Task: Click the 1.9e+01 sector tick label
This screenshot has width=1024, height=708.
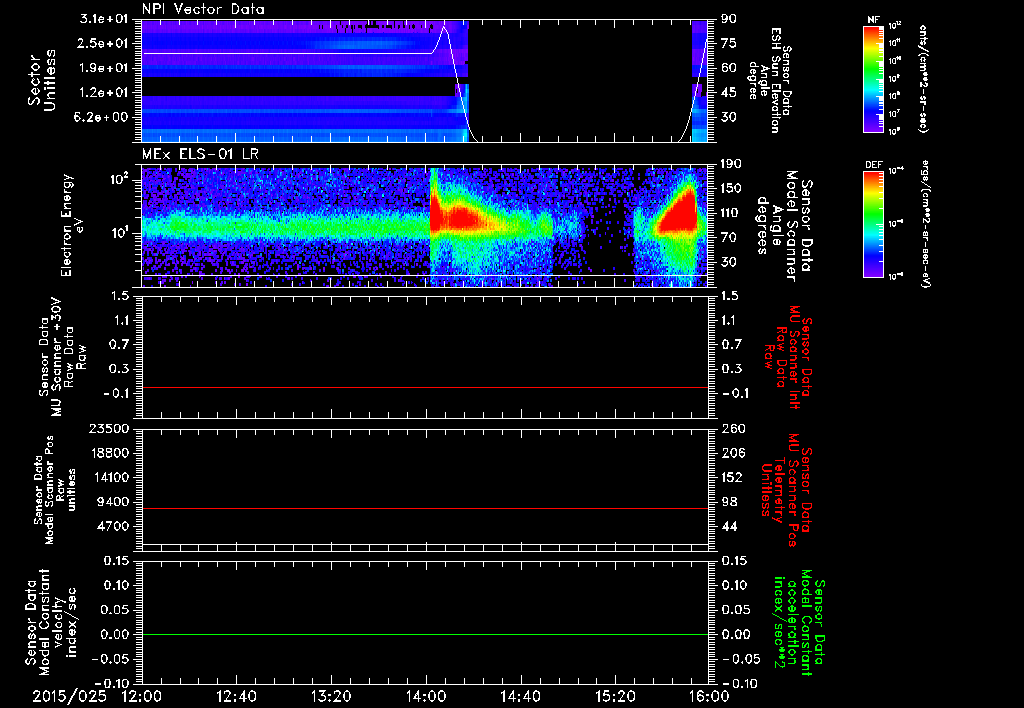Action: pyautogui.click(x=104, y=68)
